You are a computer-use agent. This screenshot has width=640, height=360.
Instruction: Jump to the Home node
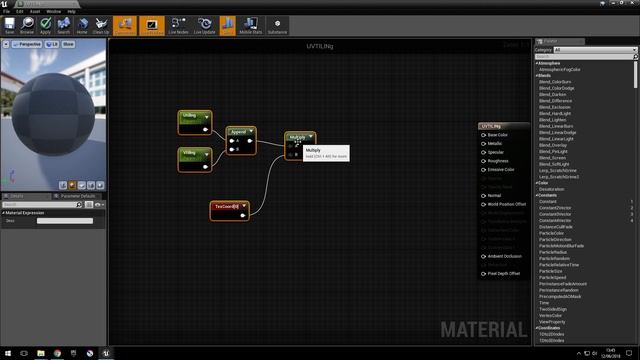82,26
